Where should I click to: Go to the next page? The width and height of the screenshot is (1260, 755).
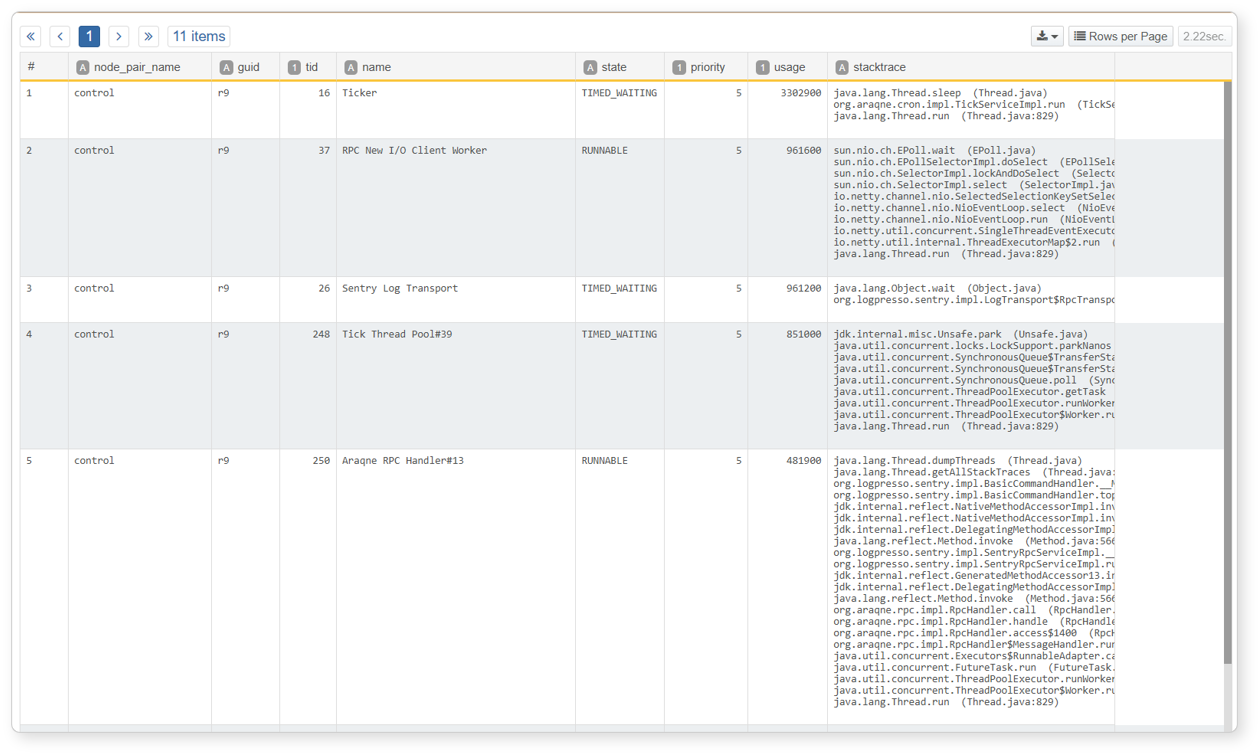coord(119,36)
